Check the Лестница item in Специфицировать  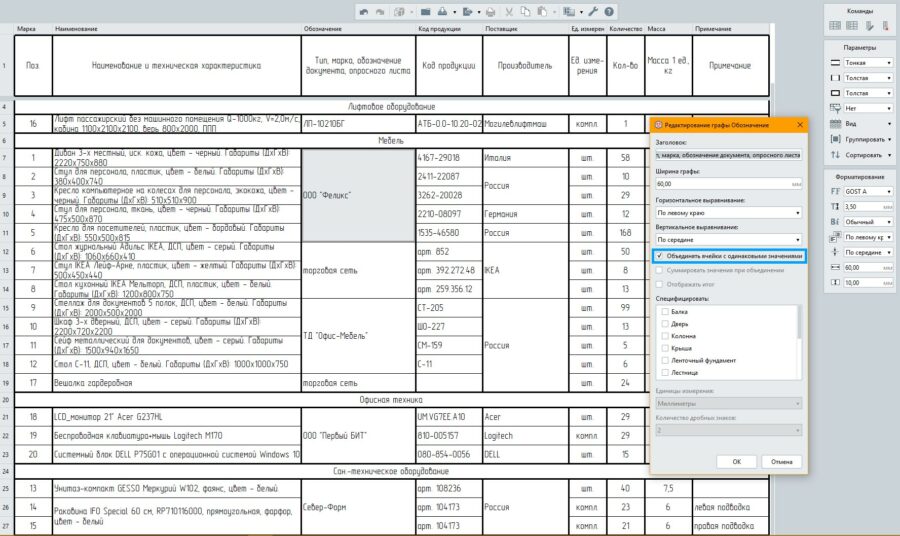click(665, 372)
